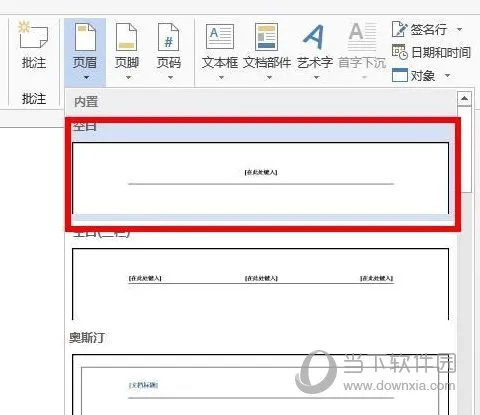Expand the 文本框 dropdown arrow

pyautogui.click(x=221, y=77)
